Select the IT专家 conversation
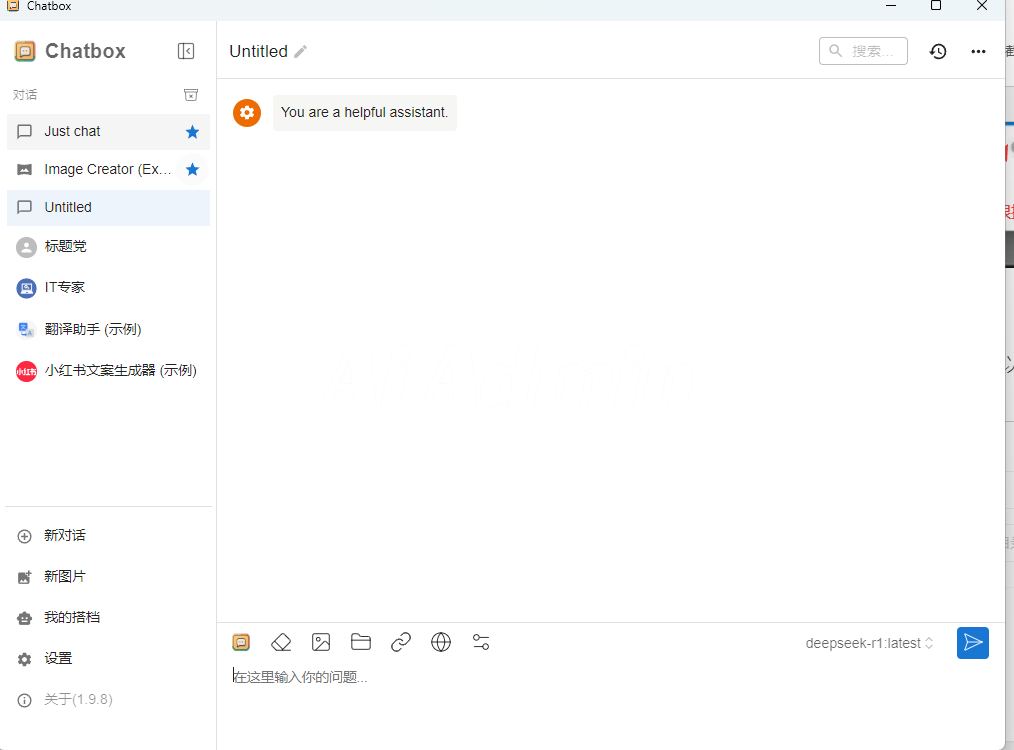Image resolution: width=1014 pixels, height=750 pixels. point(65,287)
